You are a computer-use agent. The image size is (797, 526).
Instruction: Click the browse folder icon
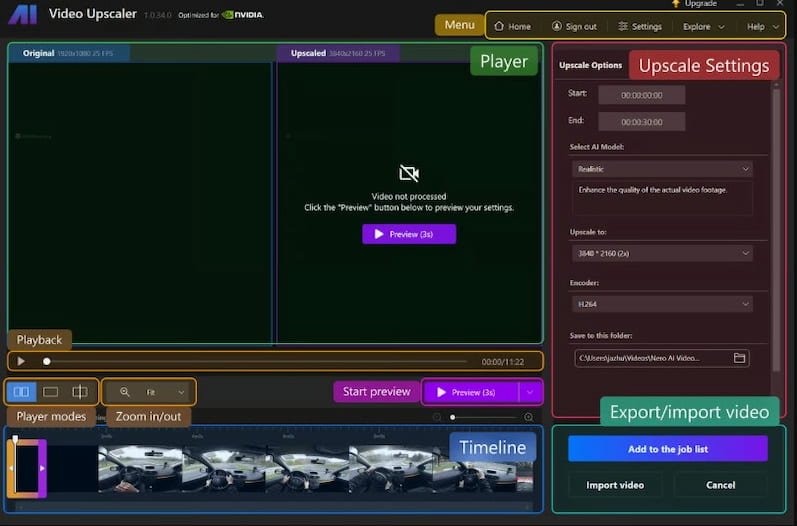[739, 358]
